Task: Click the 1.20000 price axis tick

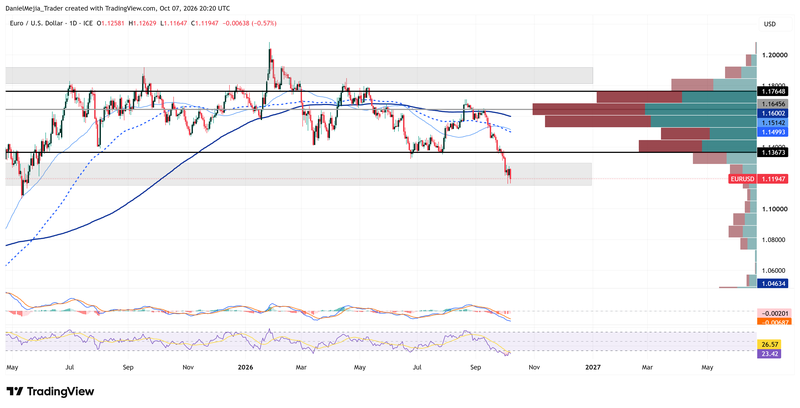Action: click(772, 55)
